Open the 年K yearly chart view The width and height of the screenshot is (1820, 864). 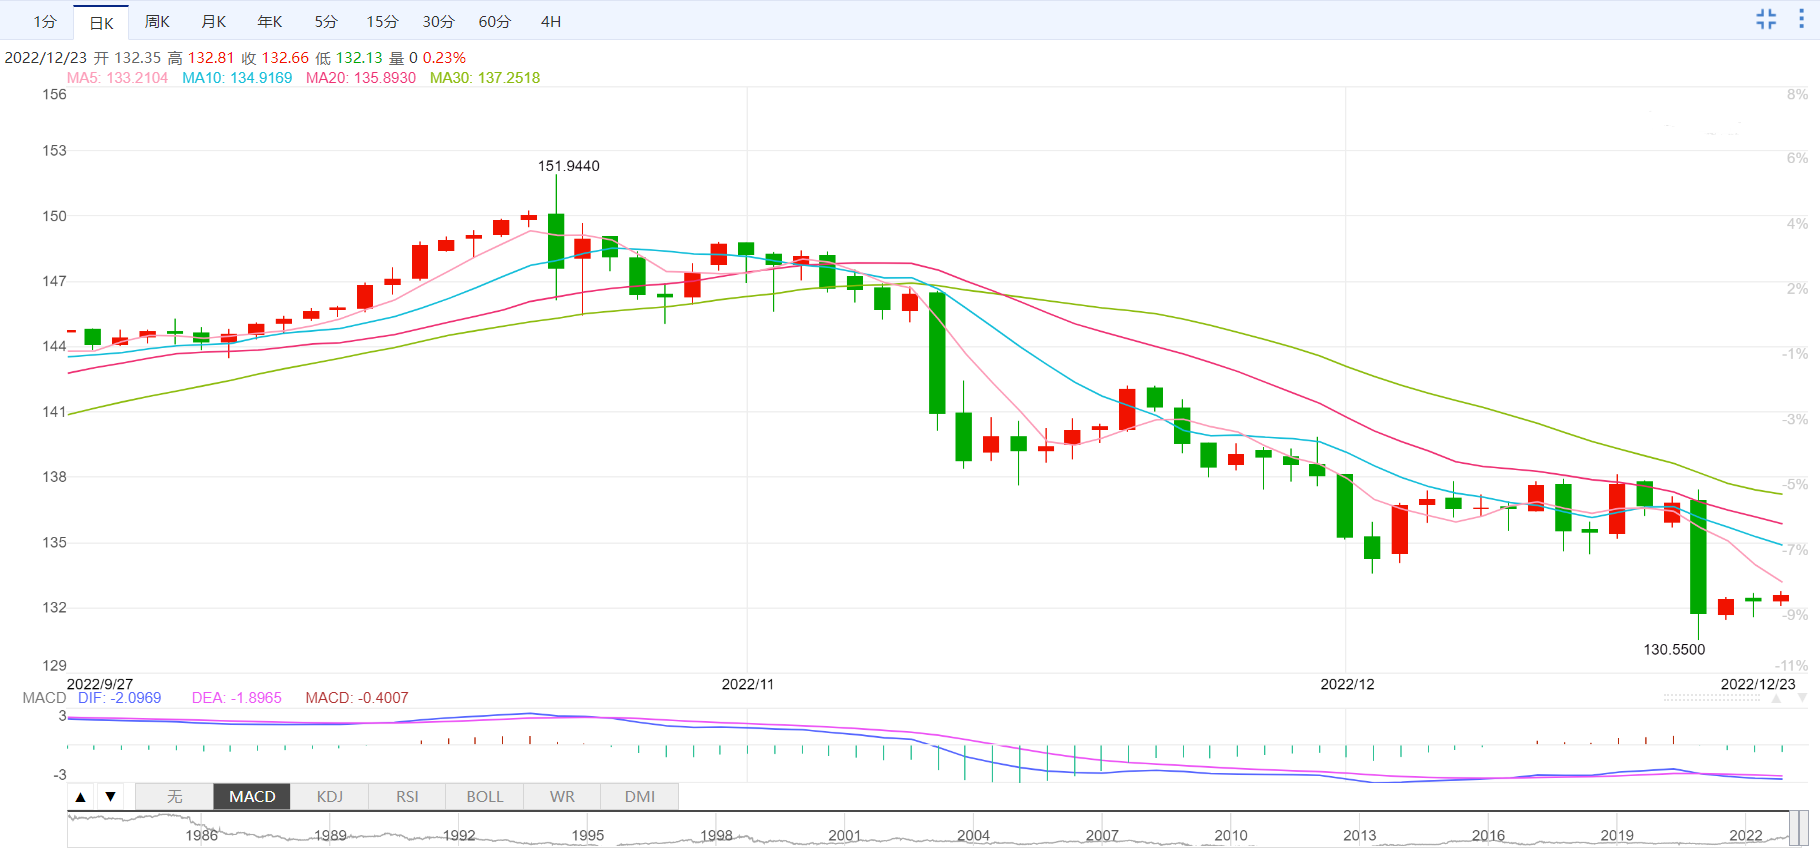pos(270,22)
